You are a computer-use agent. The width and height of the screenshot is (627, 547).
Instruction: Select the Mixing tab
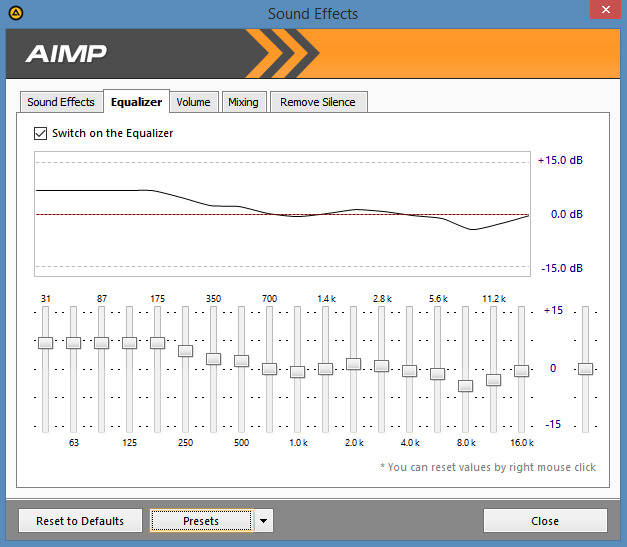[242, 102]
